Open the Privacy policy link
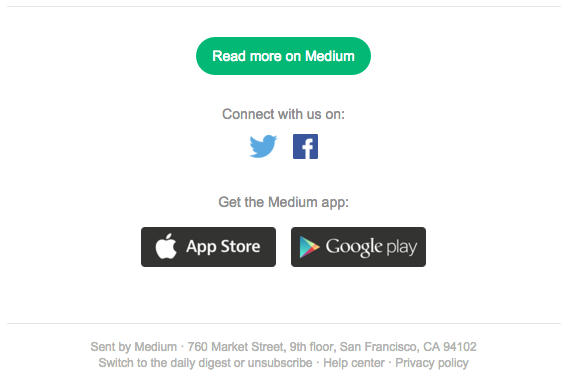 (x=432, y=363)
